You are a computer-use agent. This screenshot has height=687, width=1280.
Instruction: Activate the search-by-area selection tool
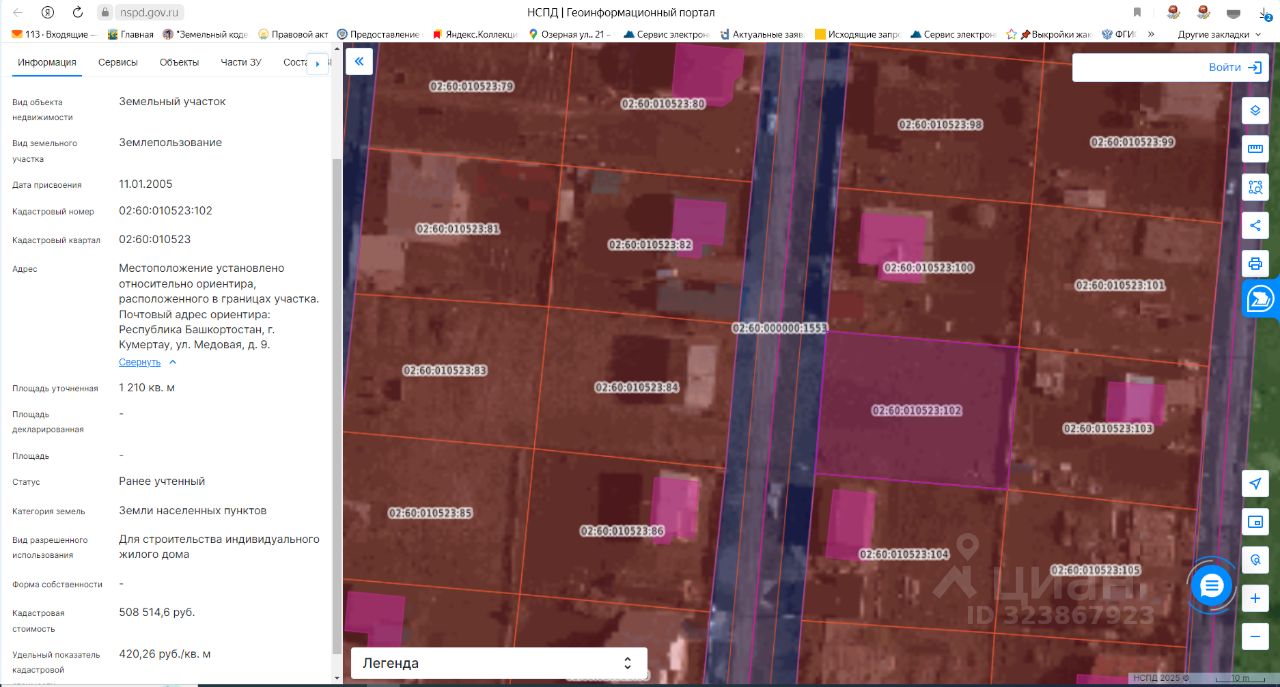(1255, 187)
